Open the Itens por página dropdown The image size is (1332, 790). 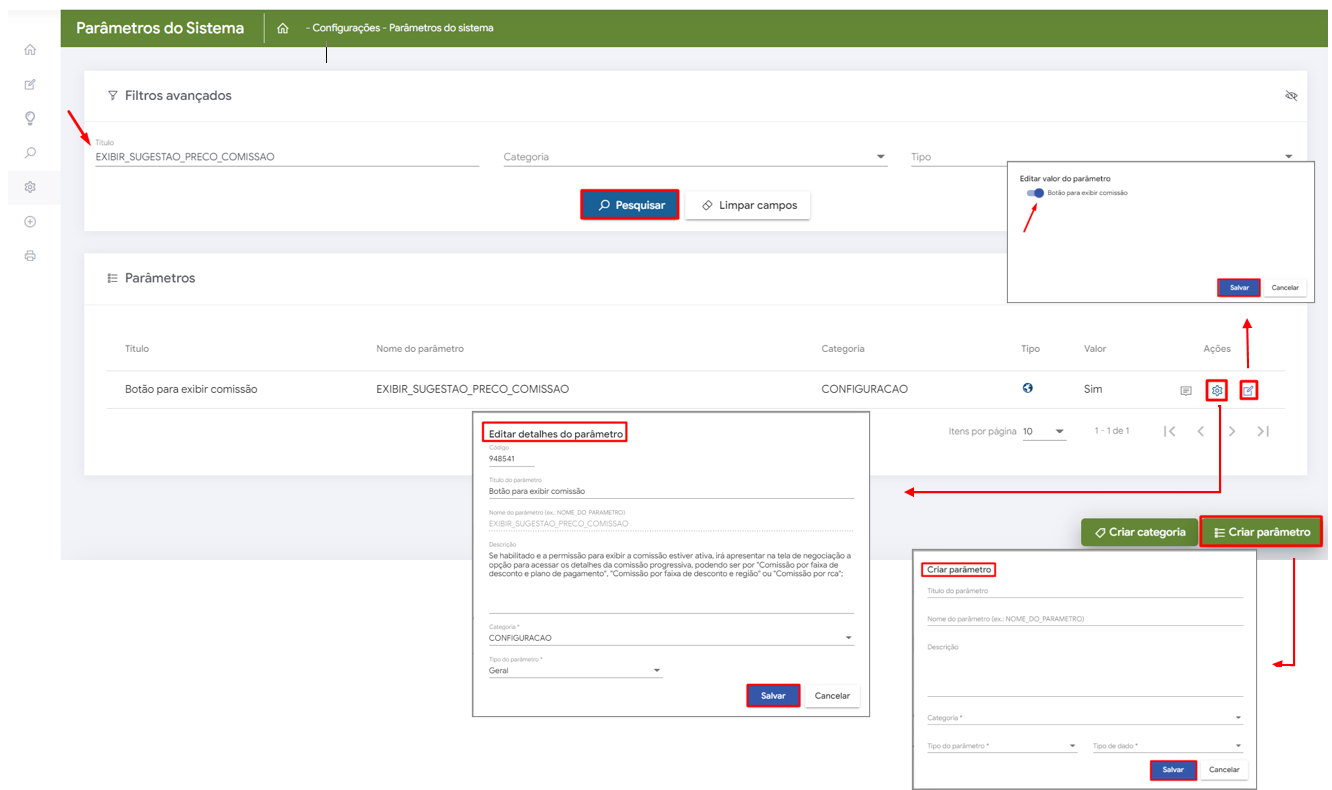coord(1043,432)
